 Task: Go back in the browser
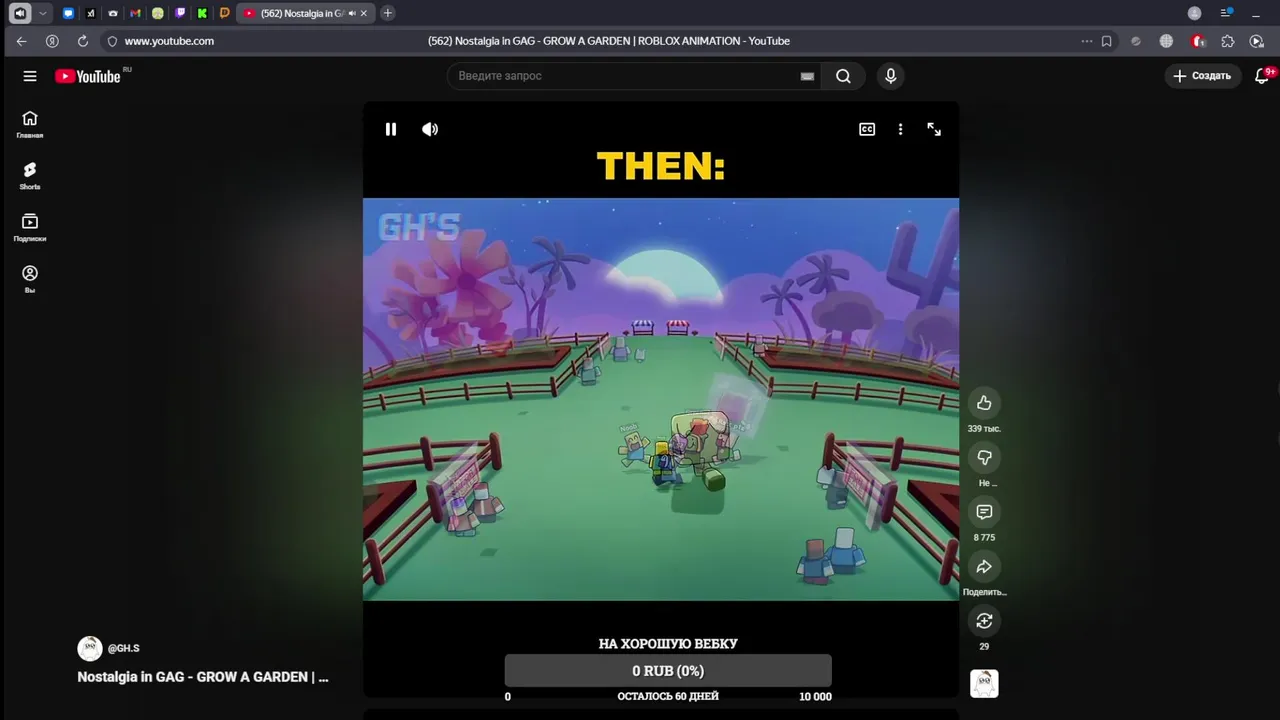point(21,41)
